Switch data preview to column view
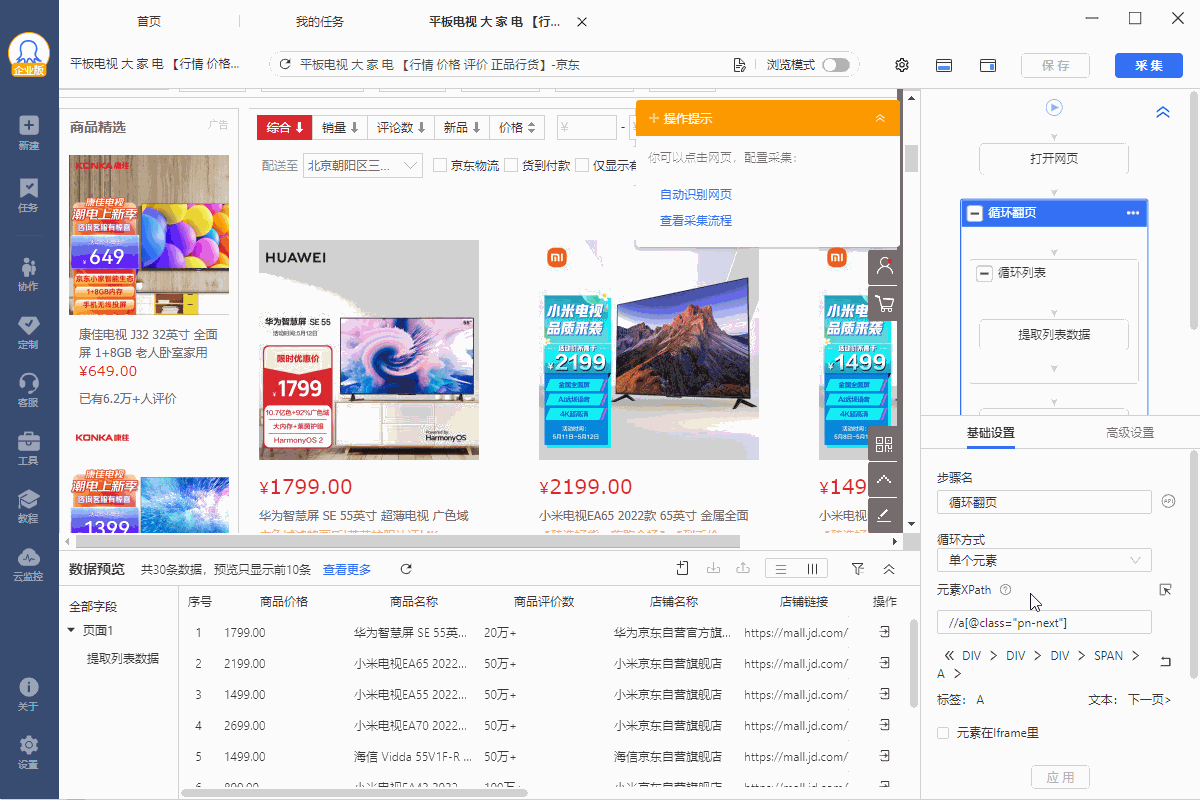 point(811,568)
